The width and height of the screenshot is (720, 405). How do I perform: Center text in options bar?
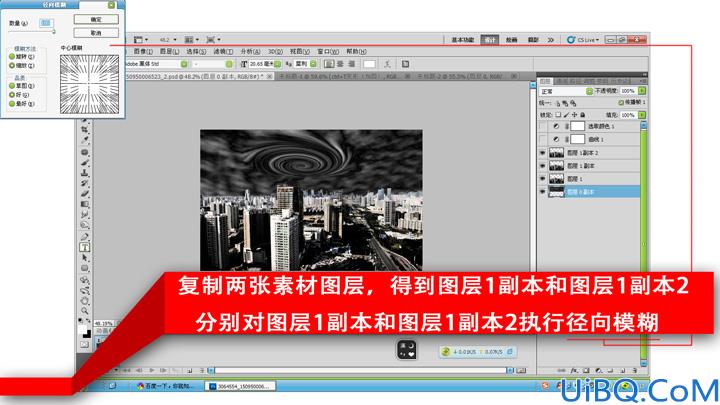(341, 64)
